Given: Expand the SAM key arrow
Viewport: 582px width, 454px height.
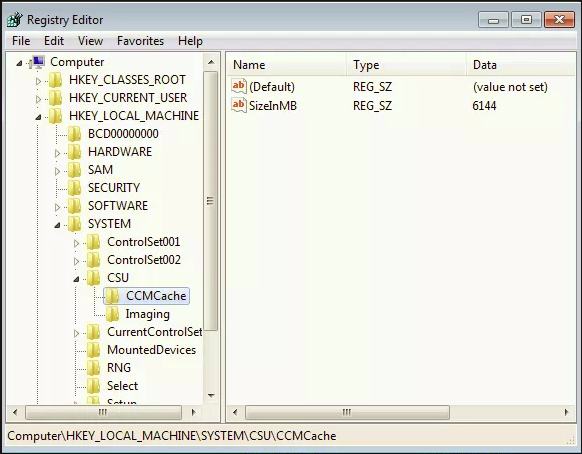Looking at the screenshot, I should 57,171.
